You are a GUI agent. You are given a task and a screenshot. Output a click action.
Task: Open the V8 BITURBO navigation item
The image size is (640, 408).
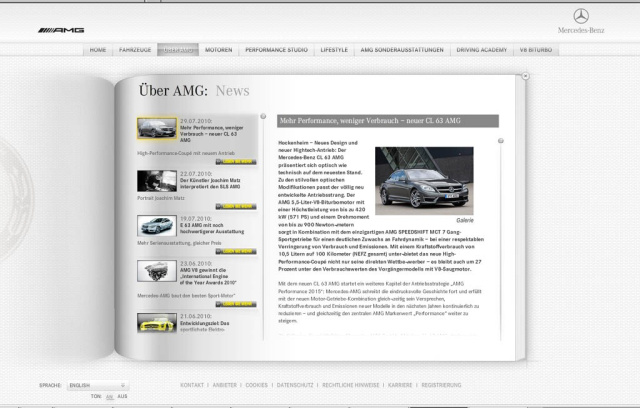tap(536, 50)
